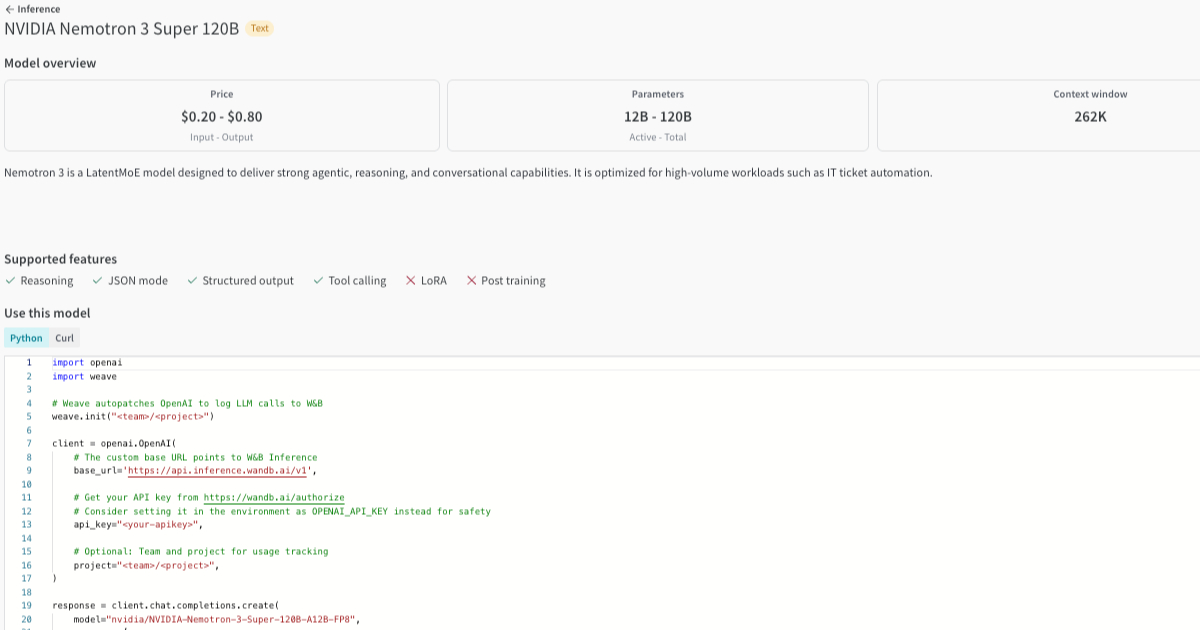The width and height of the screenshot is (1200, 630).
Task: Click the checkmark icon next to Reasoning
Action: (10, 281)
